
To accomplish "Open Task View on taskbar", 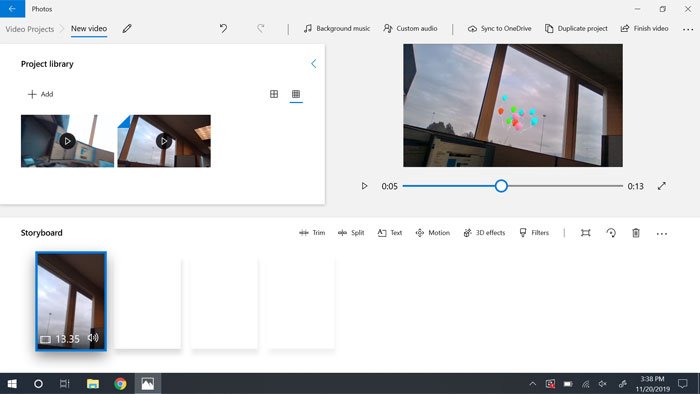I will 65,384.
